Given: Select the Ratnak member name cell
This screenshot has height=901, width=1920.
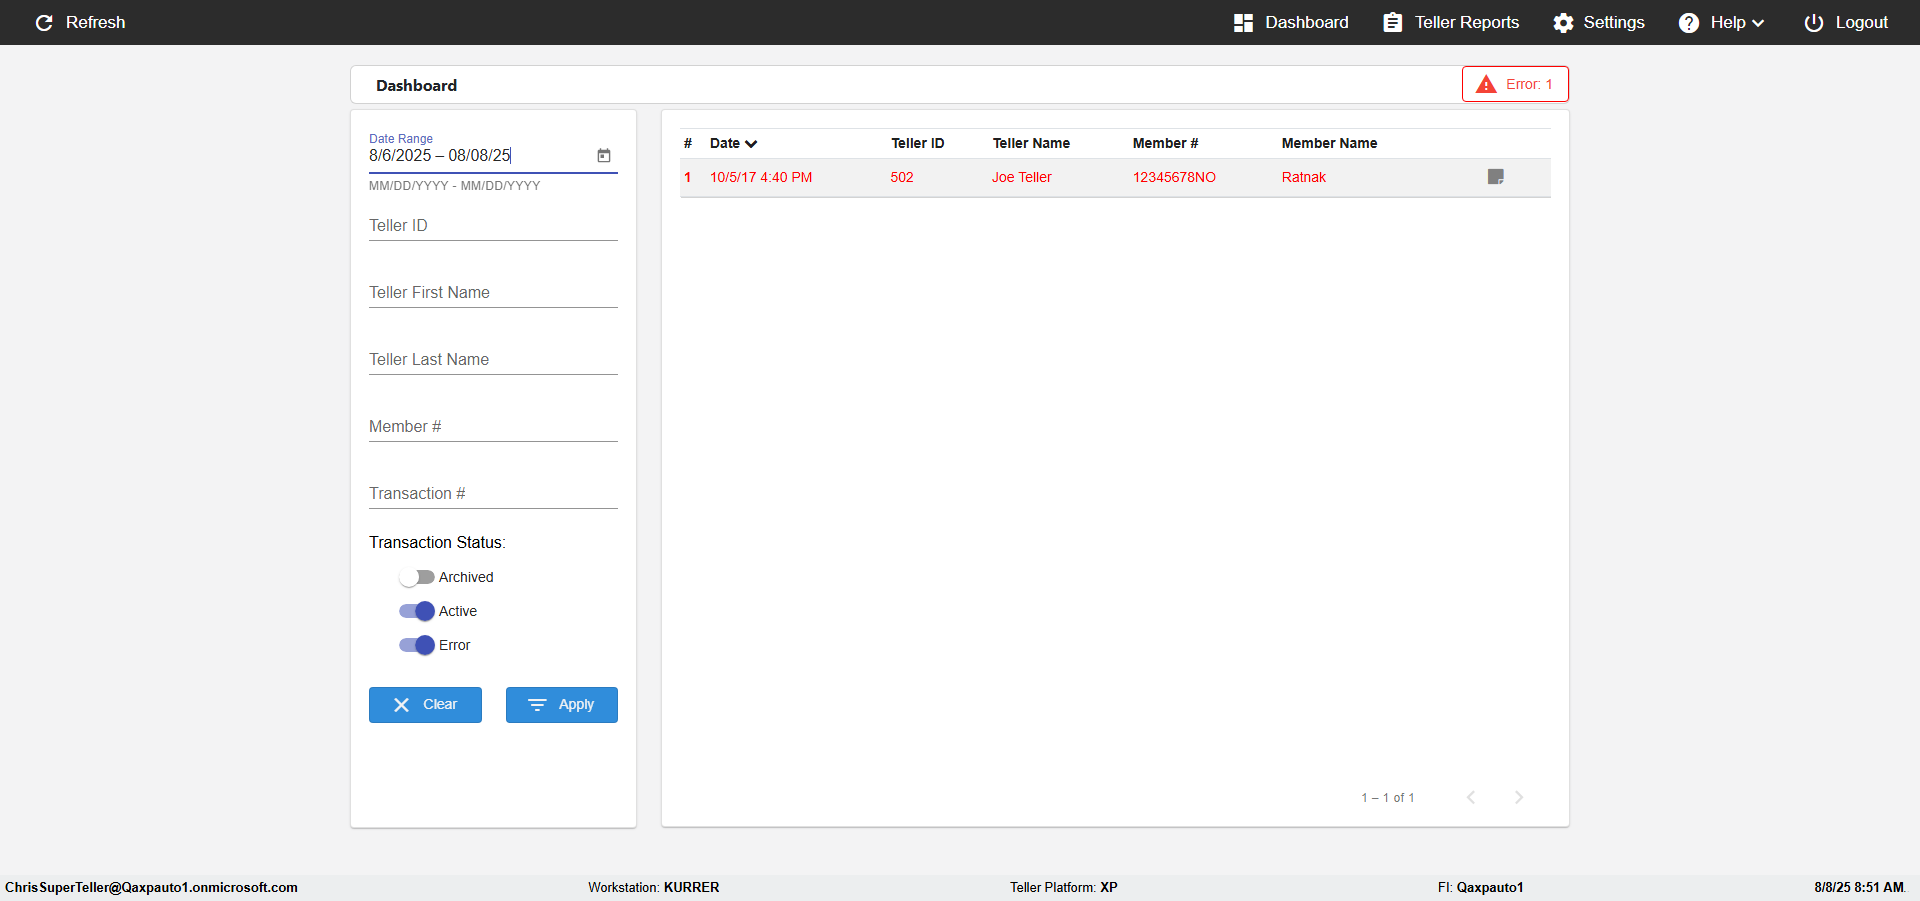Looking at the screenshot, I should coord(1304,177).
